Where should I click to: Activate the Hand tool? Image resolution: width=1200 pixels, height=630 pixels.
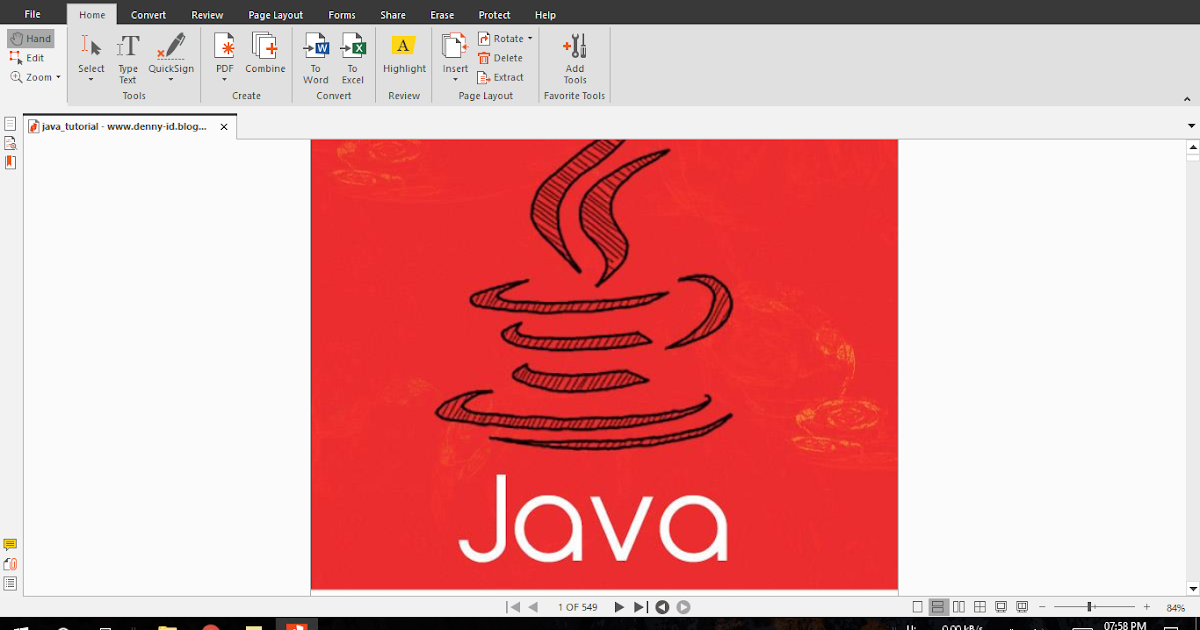pos(31,39)
